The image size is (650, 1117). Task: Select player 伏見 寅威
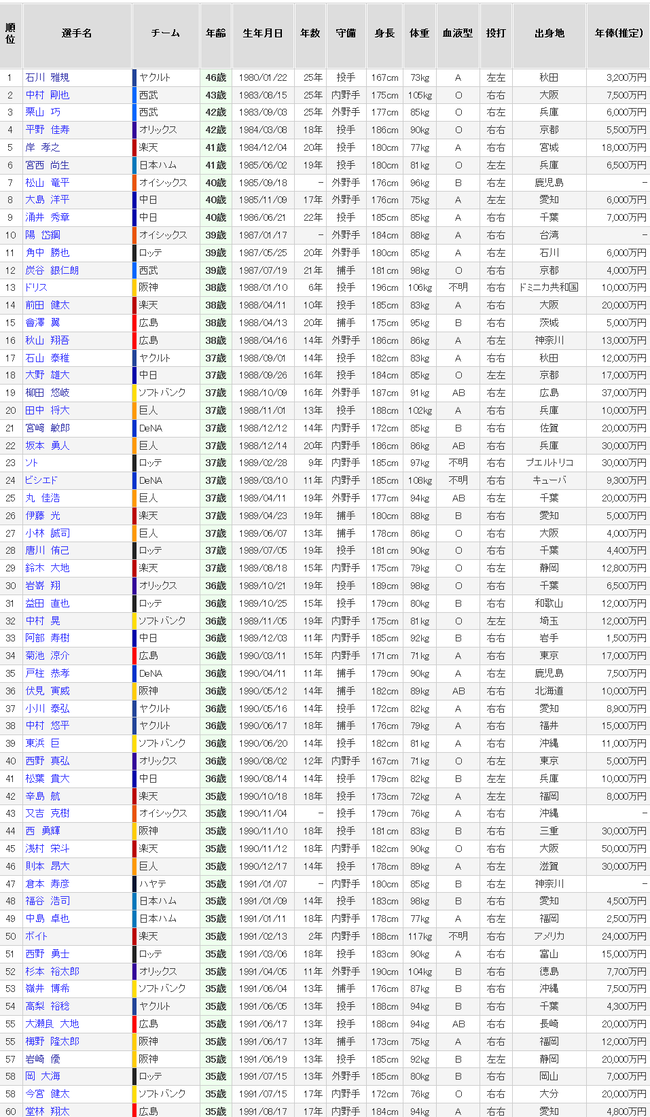click(x=47, y=691)
